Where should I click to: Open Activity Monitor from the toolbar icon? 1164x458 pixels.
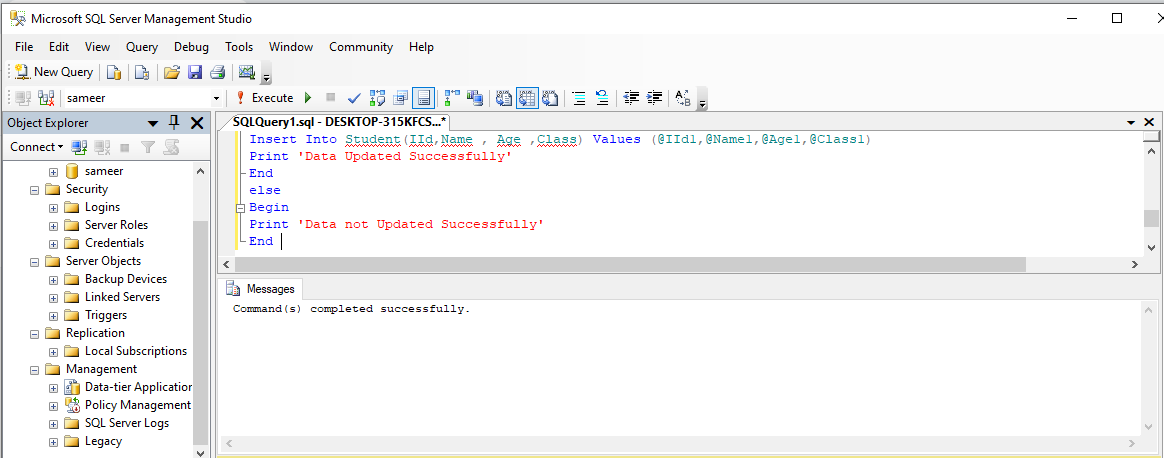[246, 72]
